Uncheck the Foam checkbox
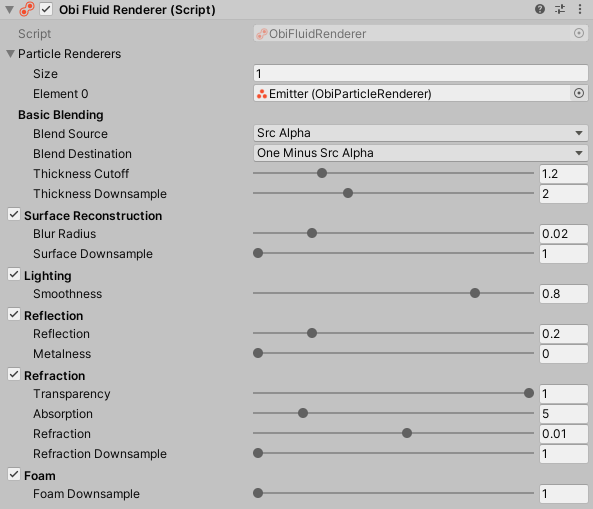Viewport: 593px width, 509px height. click(x=14, y=474)
